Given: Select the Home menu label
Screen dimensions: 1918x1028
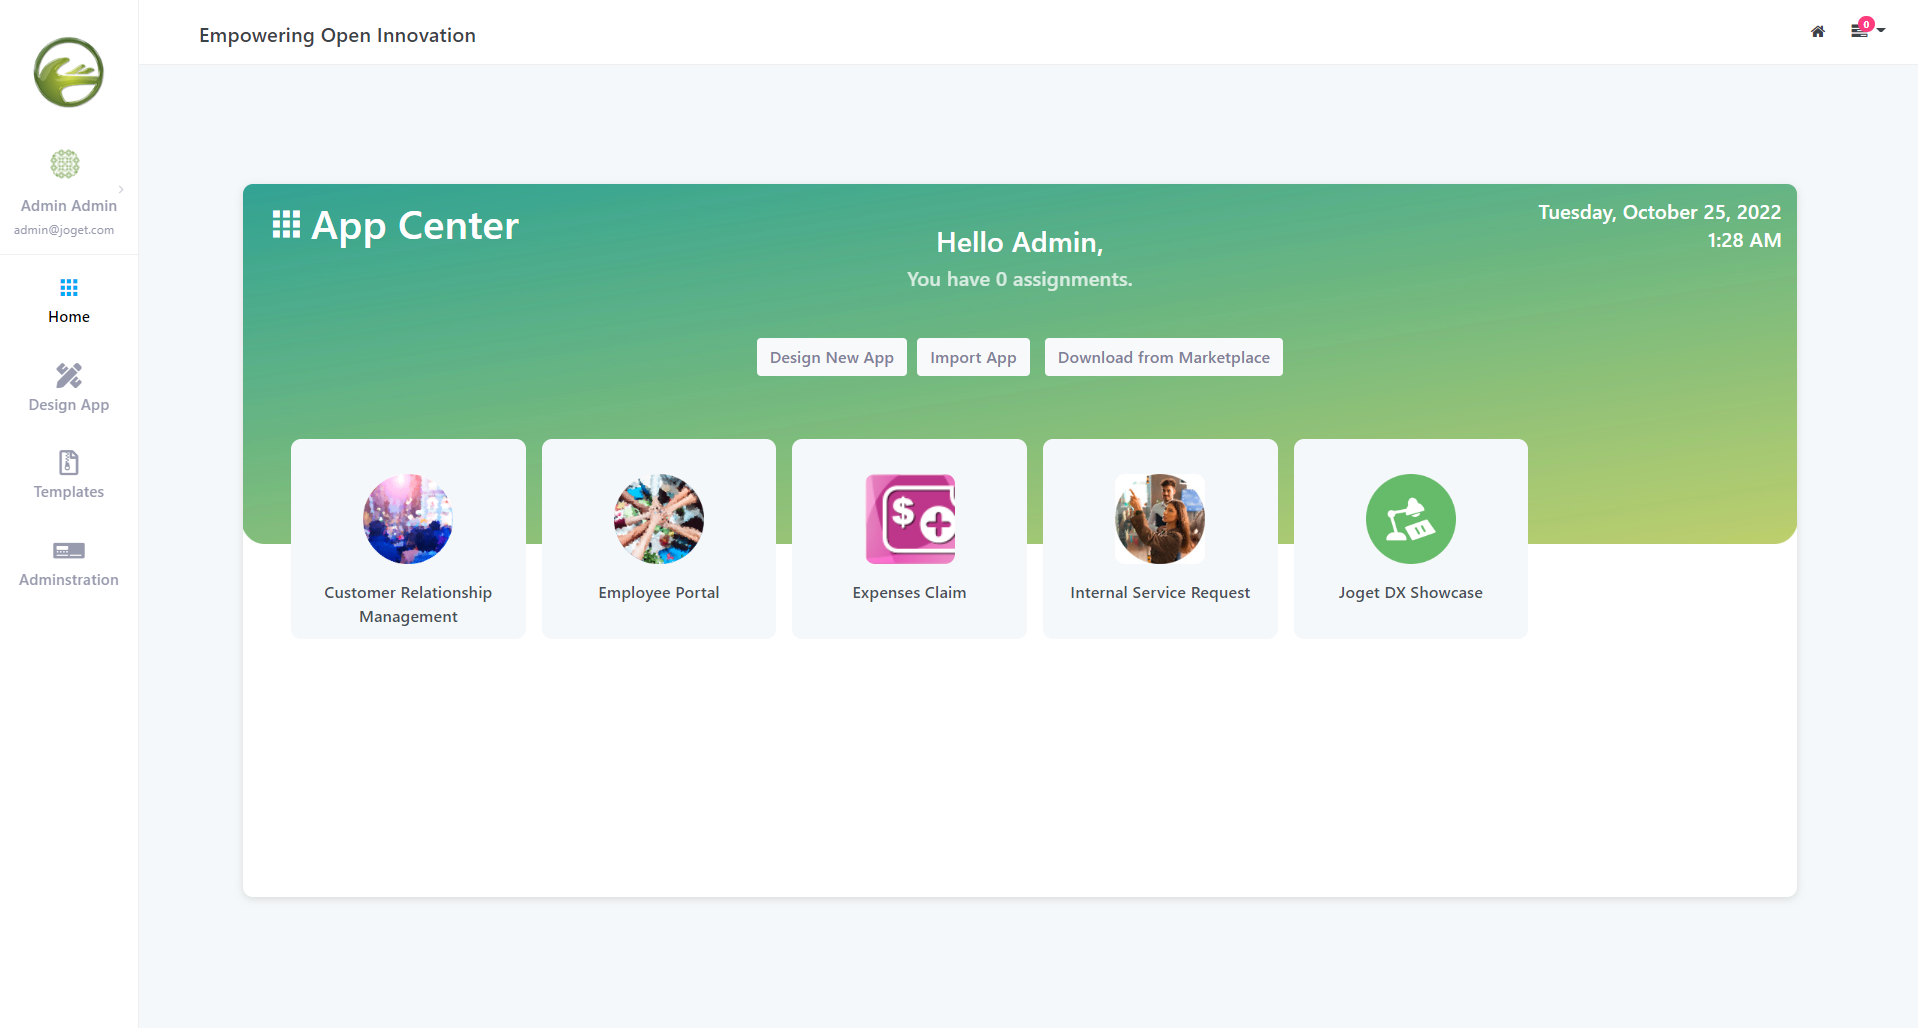Looking at the screenshot, I should 69,317.
